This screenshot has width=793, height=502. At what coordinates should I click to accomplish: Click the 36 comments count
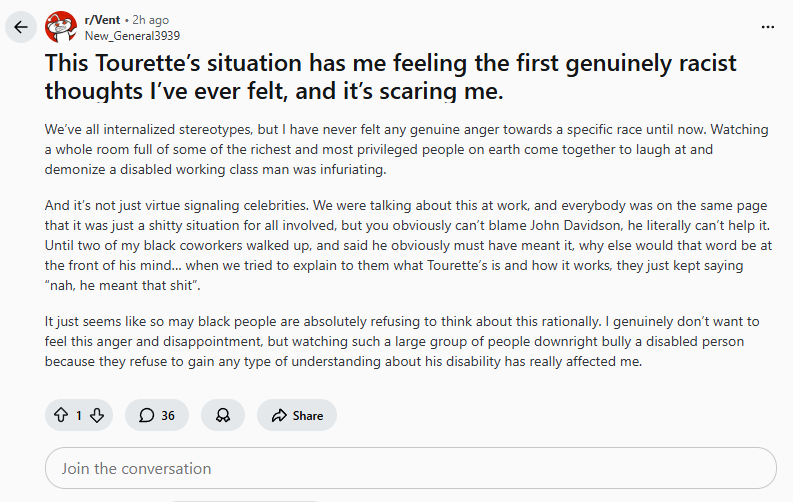[168, 416]
